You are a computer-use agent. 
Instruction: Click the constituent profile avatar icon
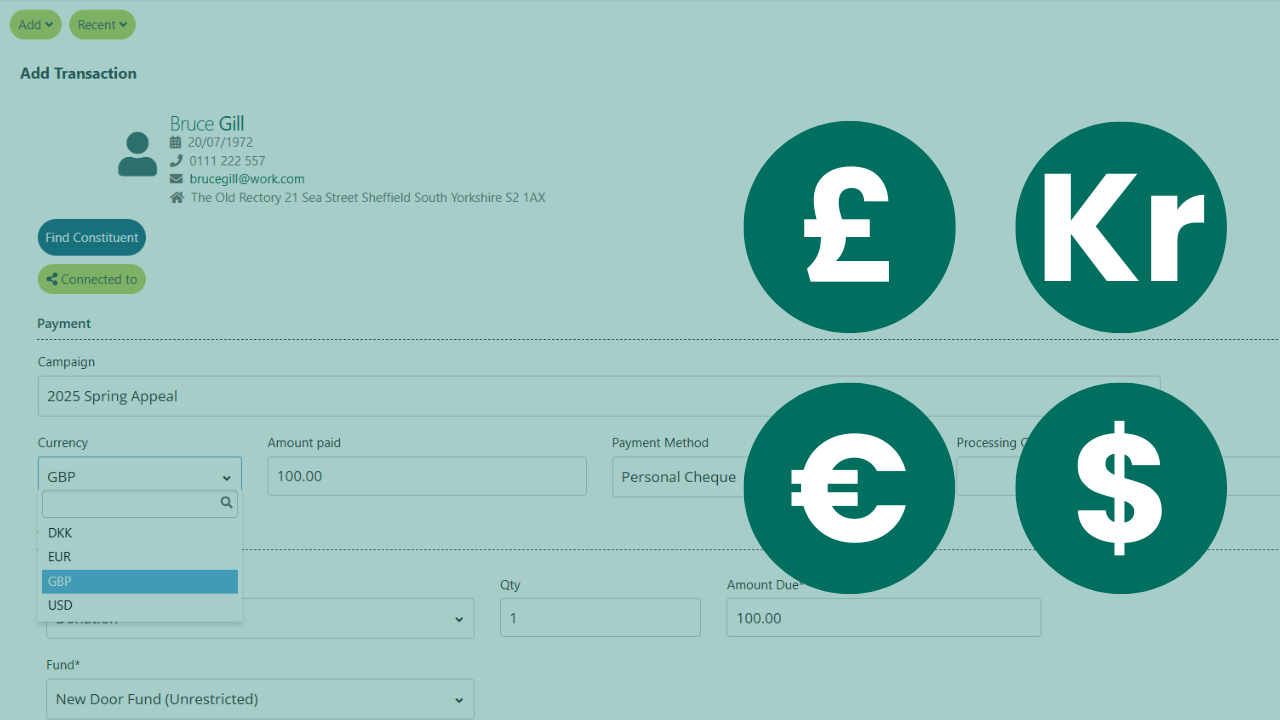coord(137,155)
